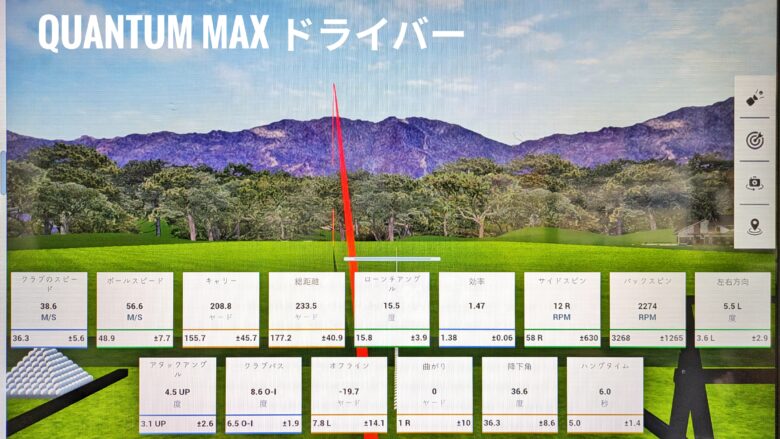Open the club and ball impact view icon
This screenshot has height=439, width=780.
[x=755, y=97]
